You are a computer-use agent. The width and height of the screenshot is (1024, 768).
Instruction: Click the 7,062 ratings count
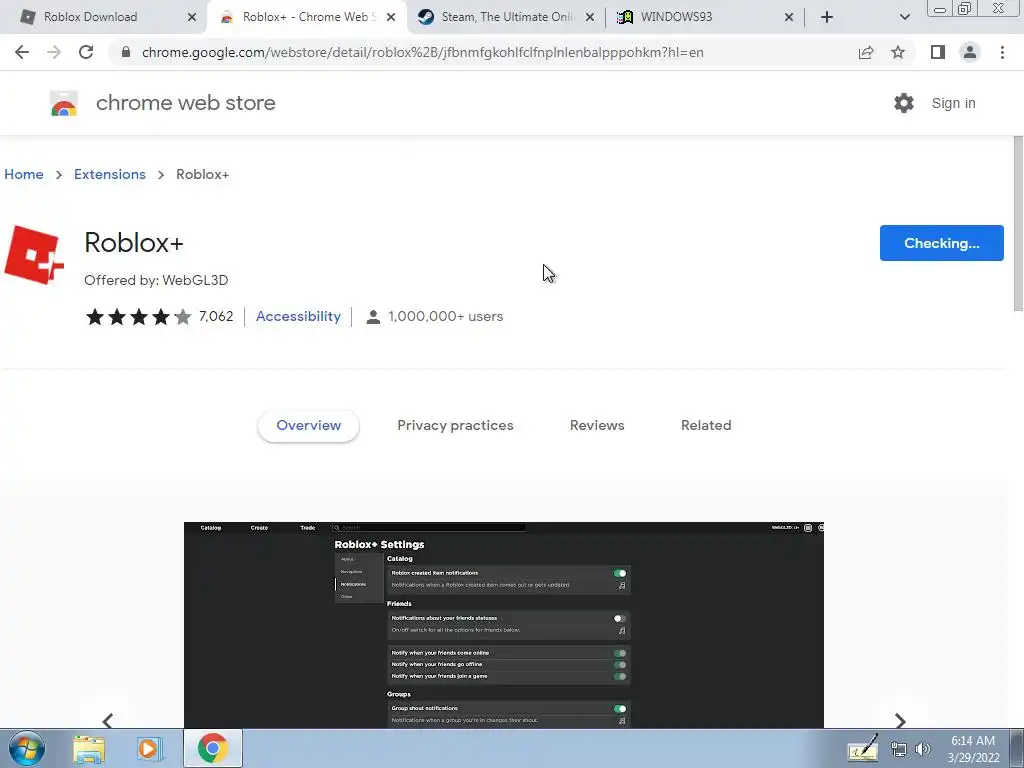pyautogui.click(x=216, y=317)
